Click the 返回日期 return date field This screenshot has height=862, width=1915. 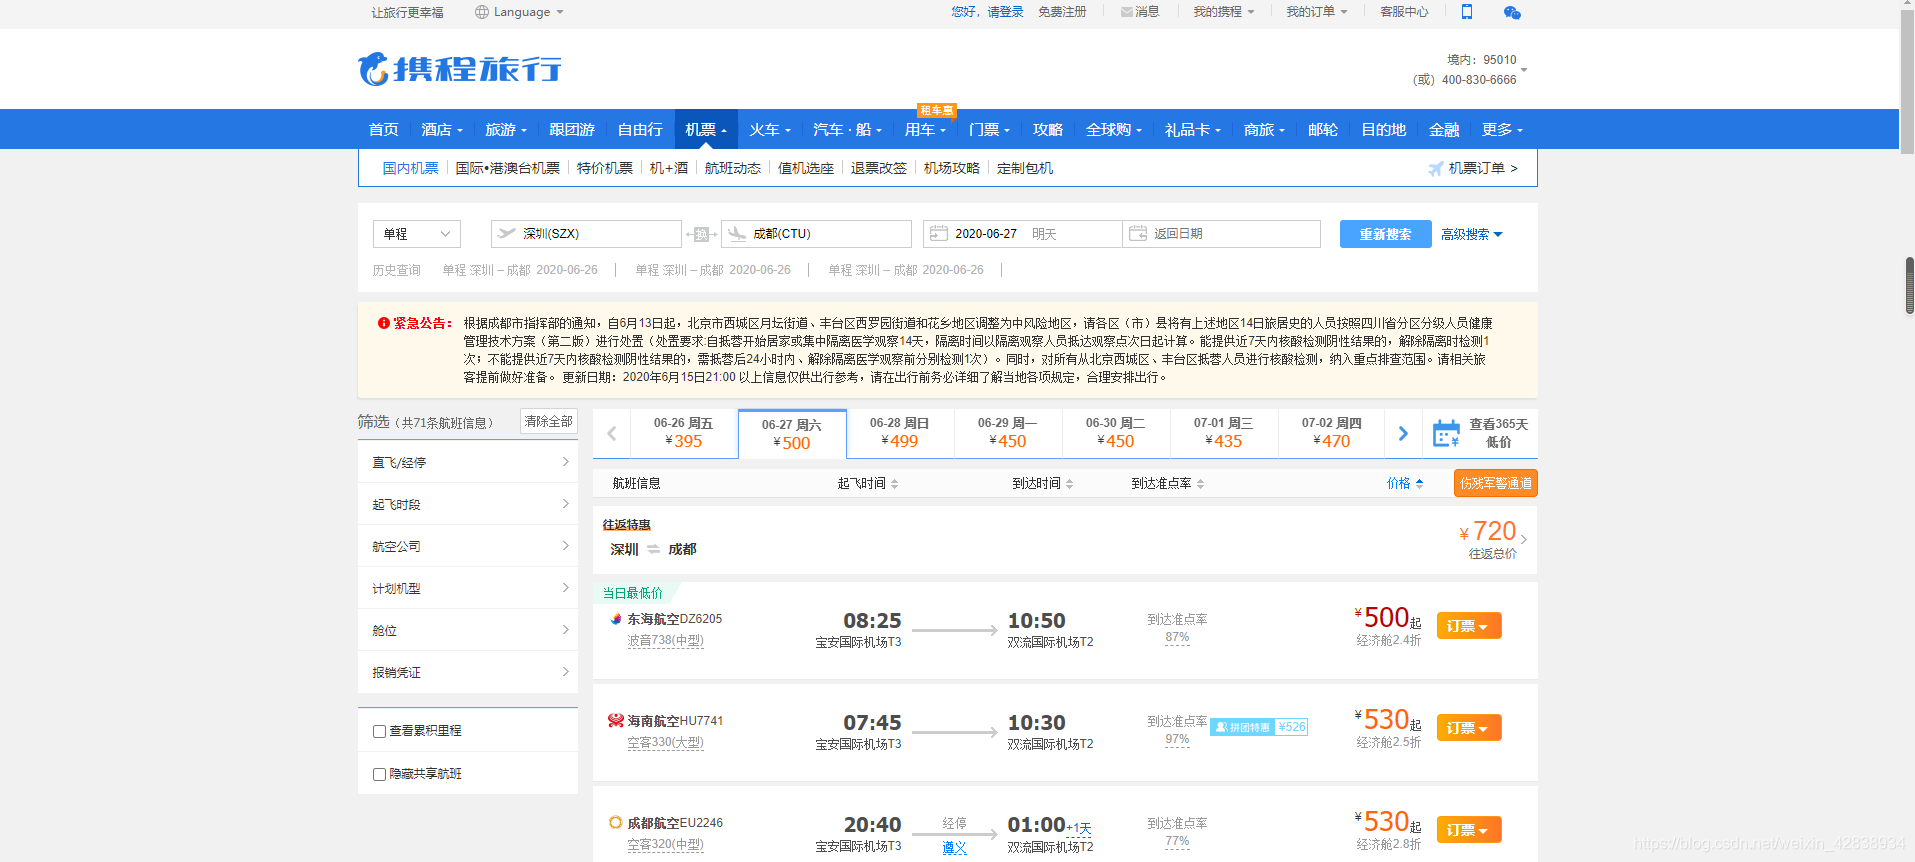pyautogui.click(x=1221, y=233)
